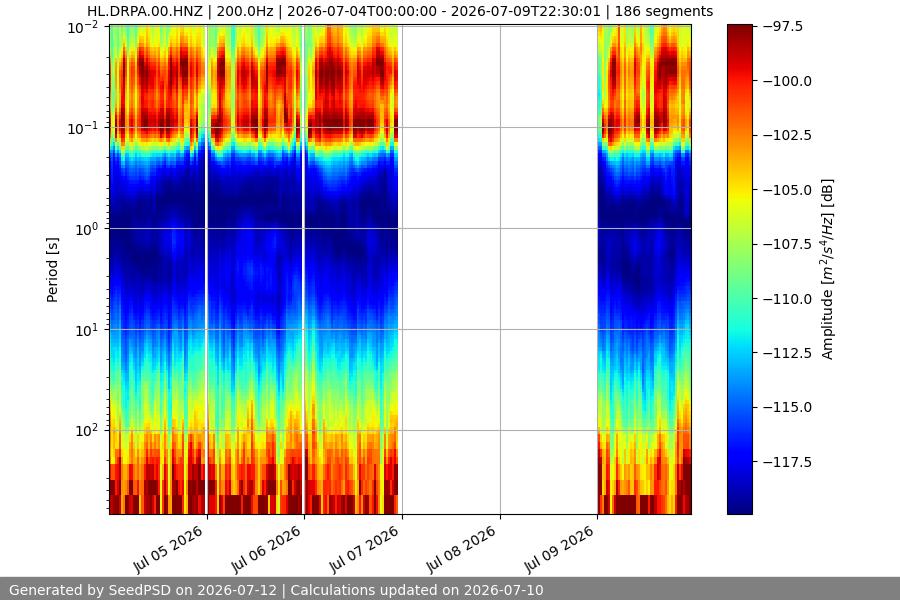Click the 10^2 period tick label
900x600 pixels.
(x=87, y=431)
